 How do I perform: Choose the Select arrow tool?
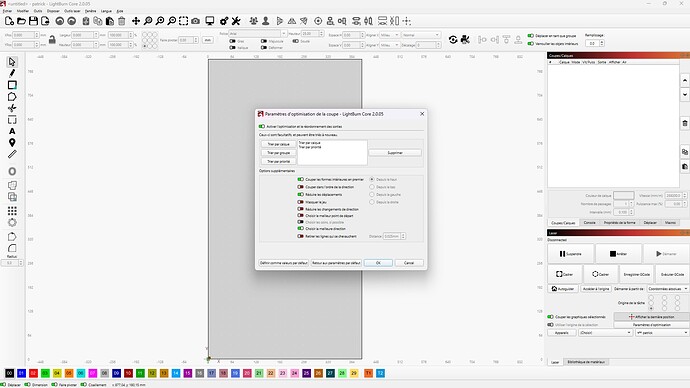[x=12, y=62]
